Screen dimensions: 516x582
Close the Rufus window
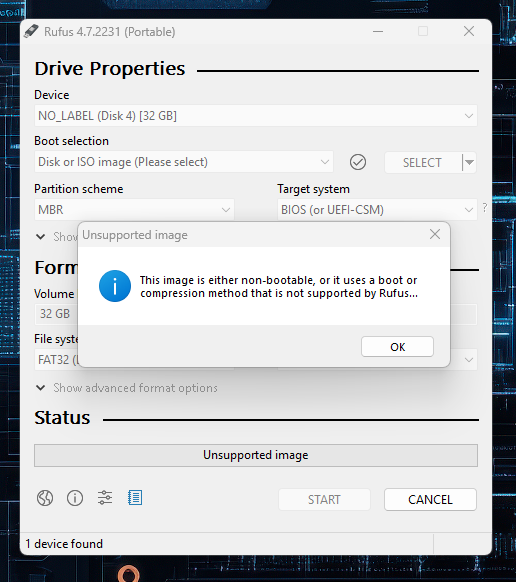tap(469, 31)
